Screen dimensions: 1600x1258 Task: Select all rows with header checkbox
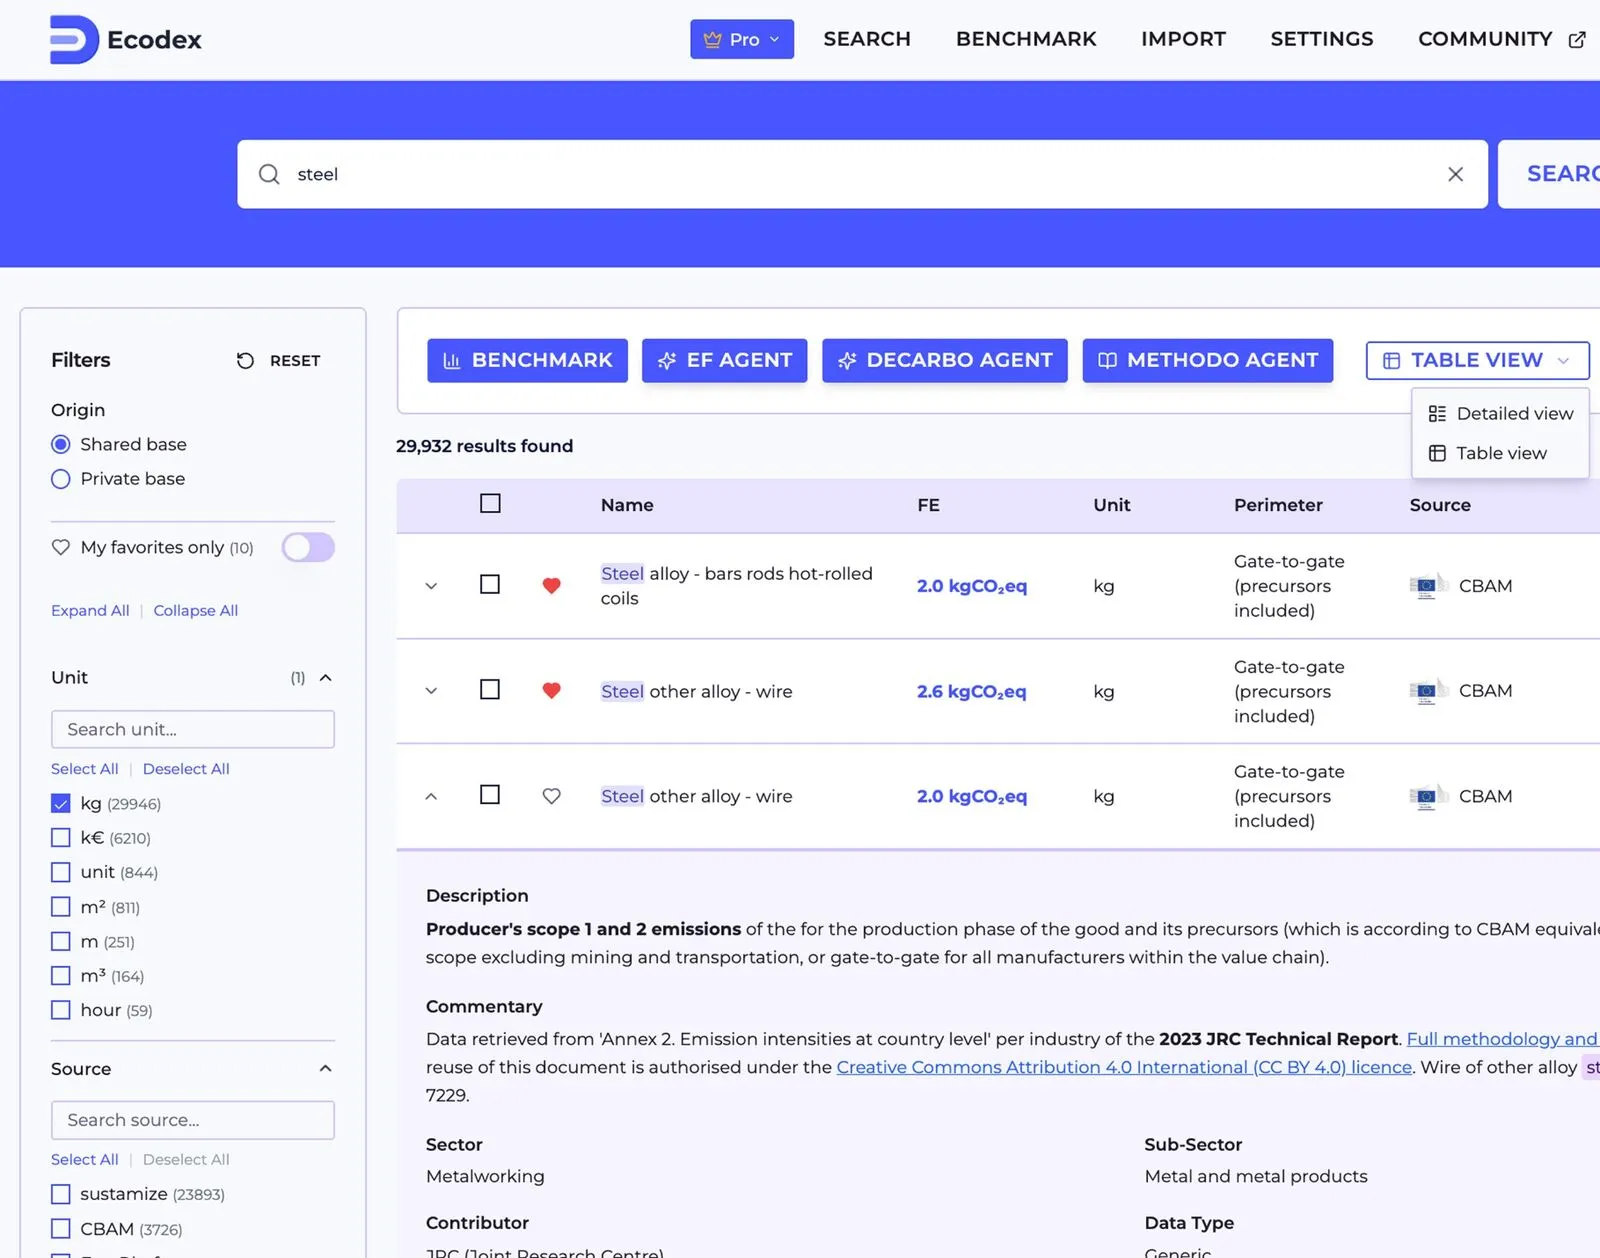(490, 503)
